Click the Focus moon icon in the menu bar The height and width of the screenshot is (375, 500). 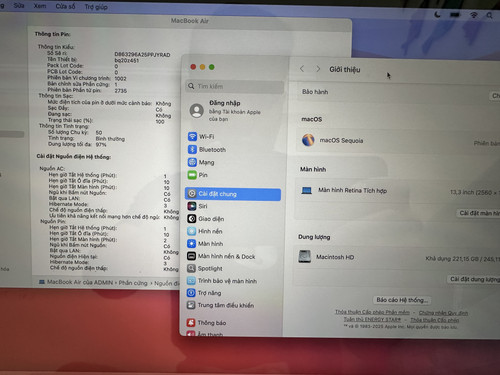coord(438,14)
